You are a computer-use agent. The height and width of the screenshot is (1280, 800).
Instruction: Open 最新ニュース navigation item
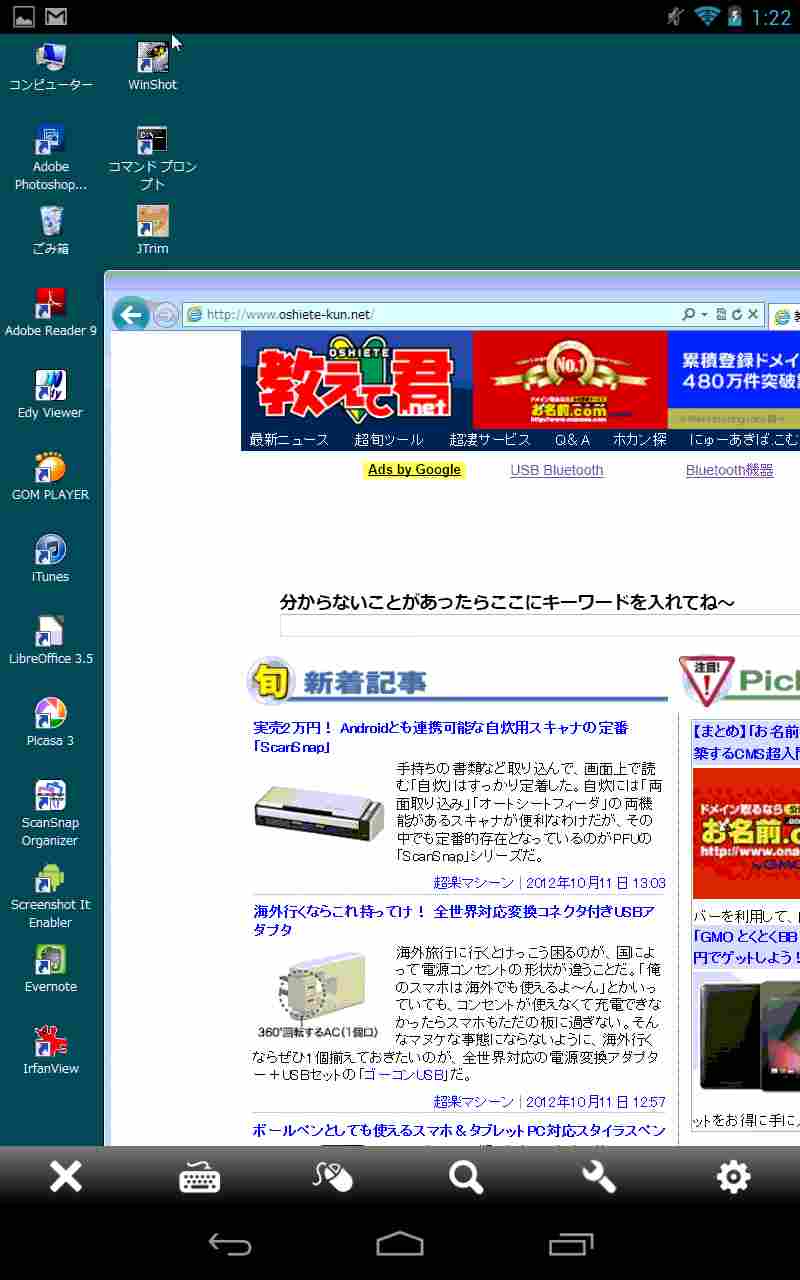pyautogui.click(x=289, y=440)
